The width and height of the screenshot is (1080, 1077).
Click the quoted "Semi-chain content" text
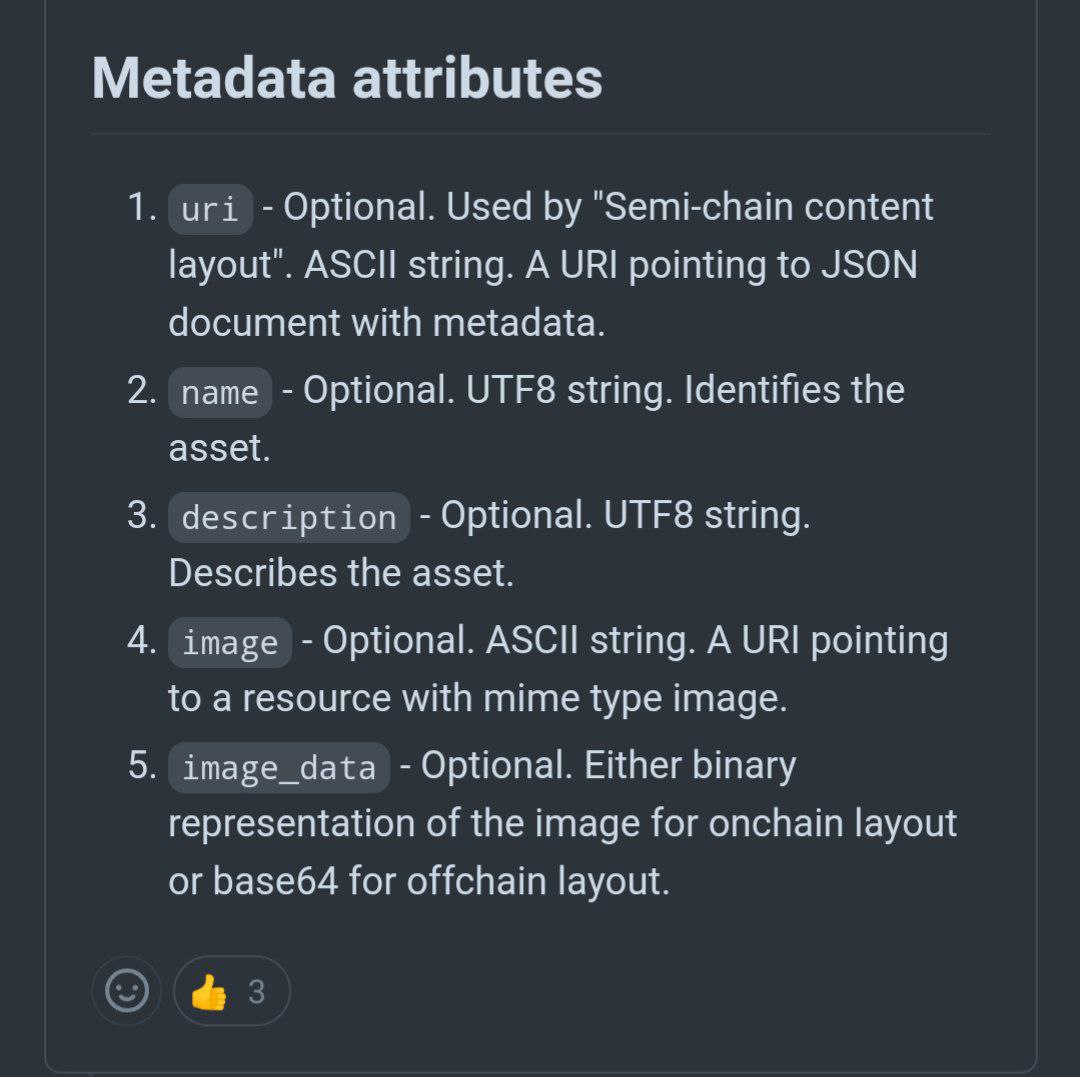tap(763, 207)
